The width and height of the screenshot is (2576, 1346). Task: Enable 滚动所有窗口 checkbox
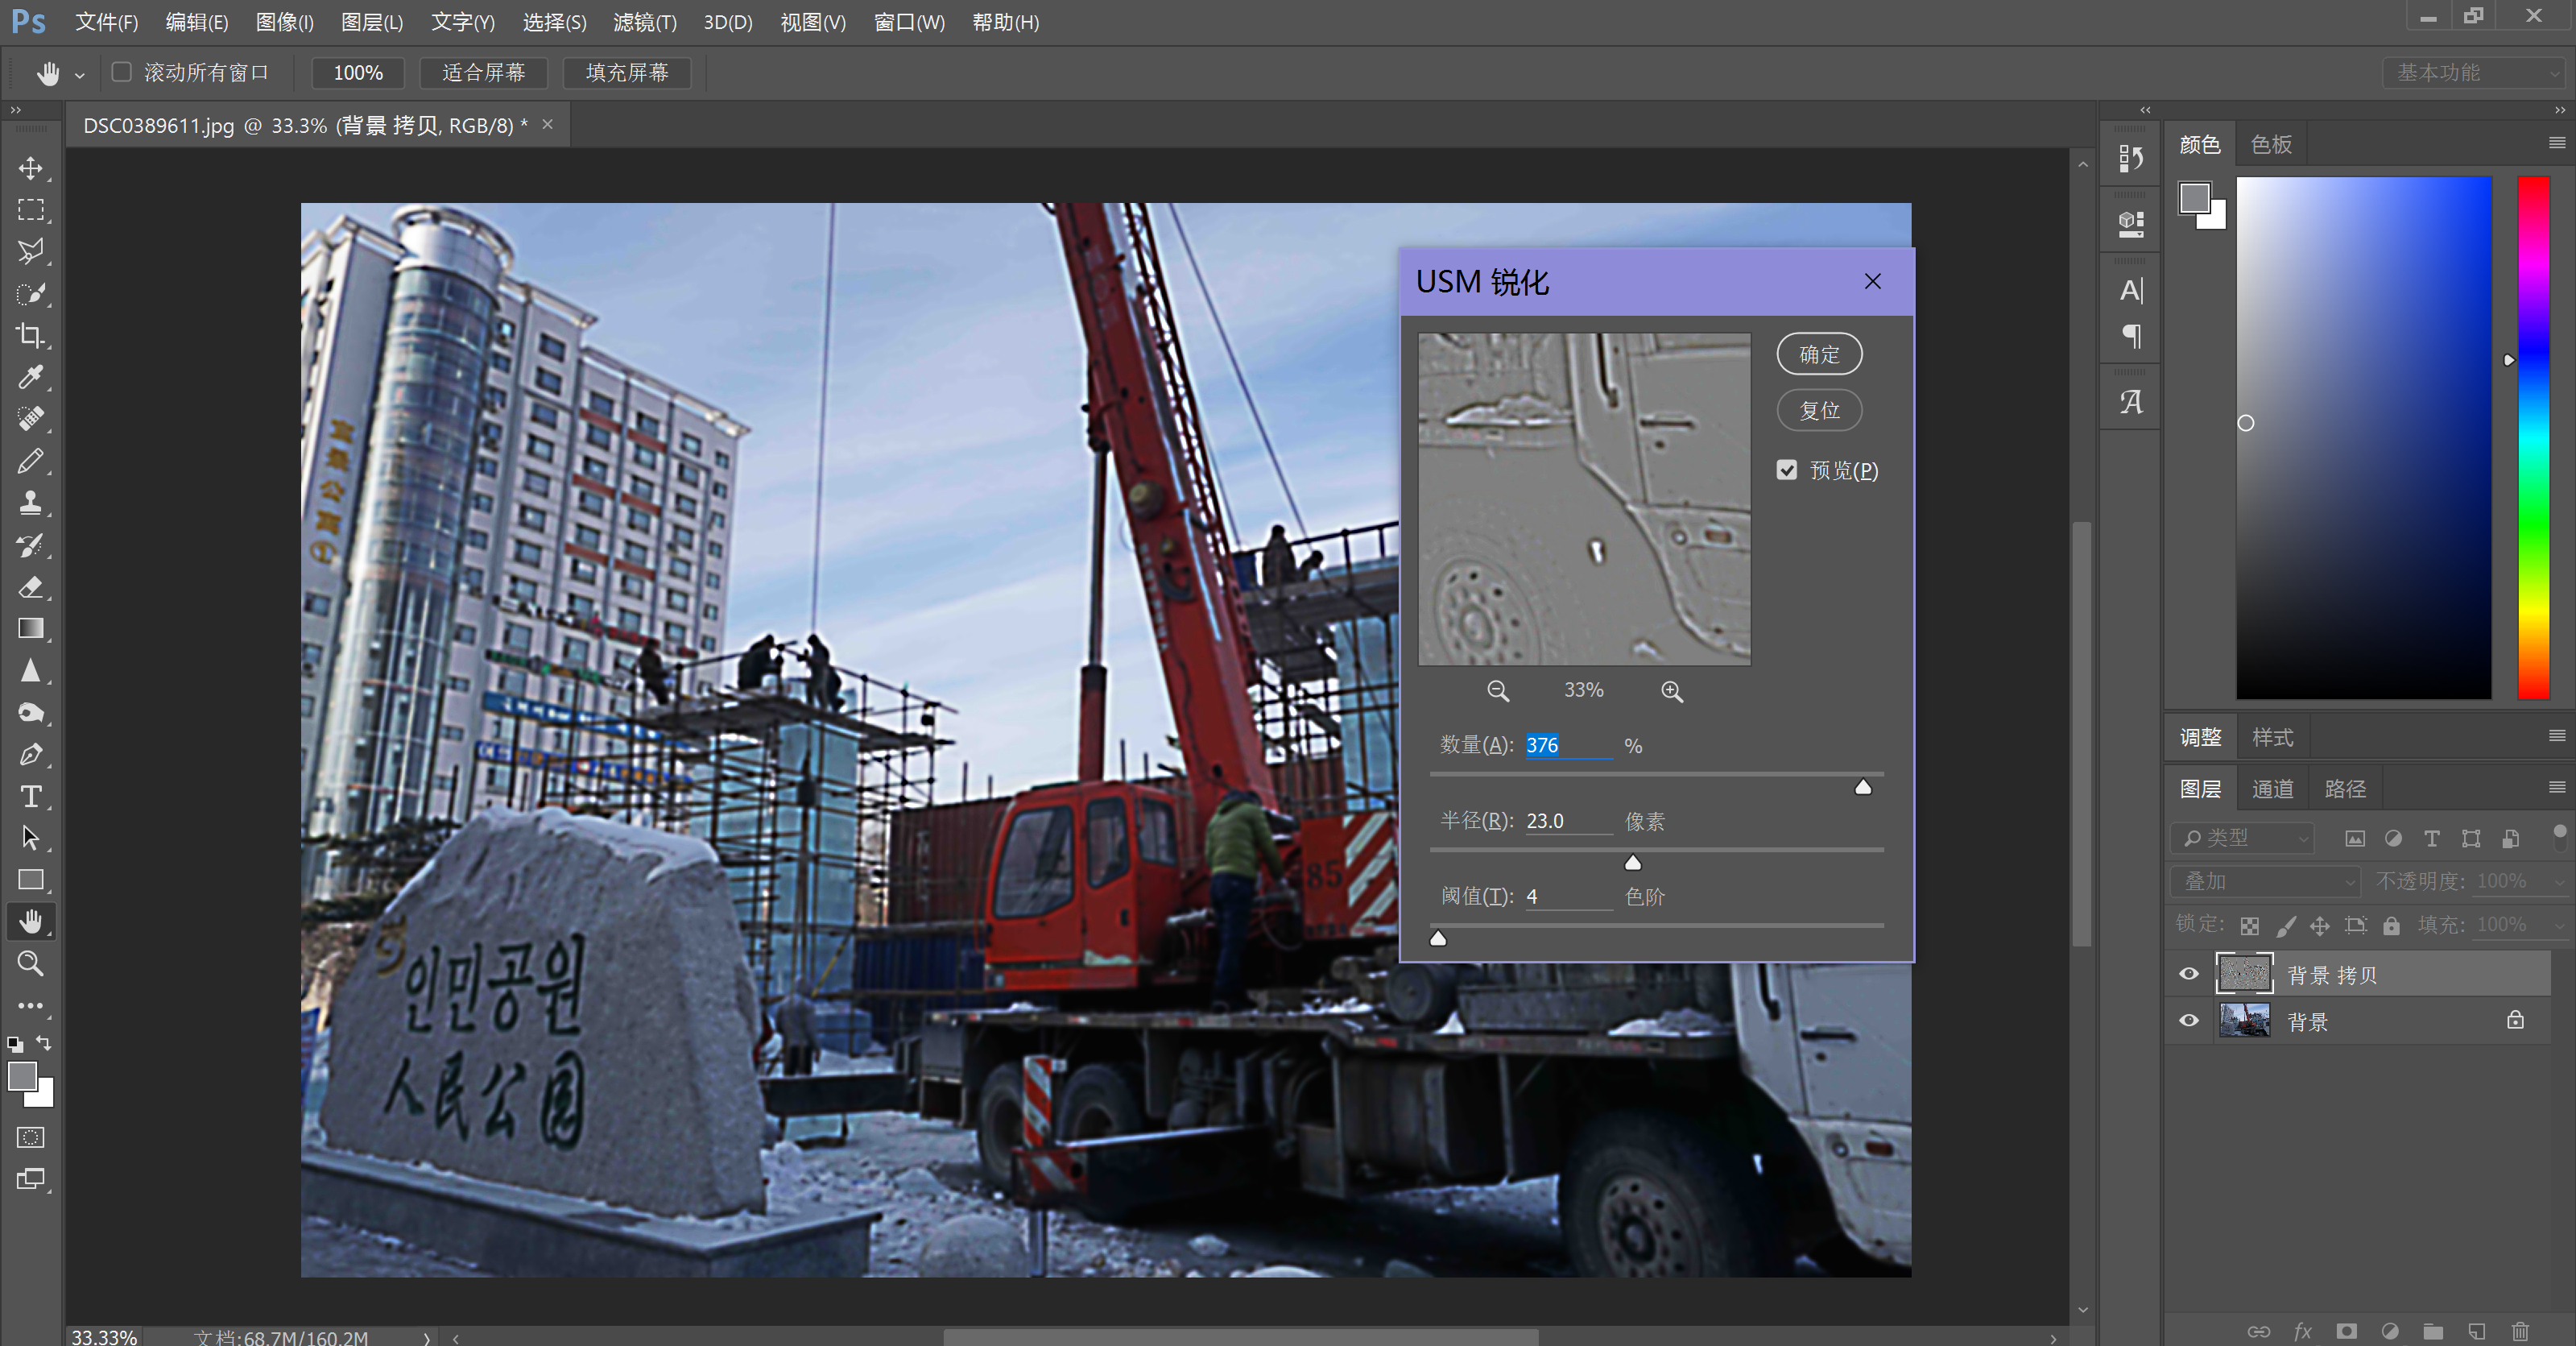coord(122,72)
